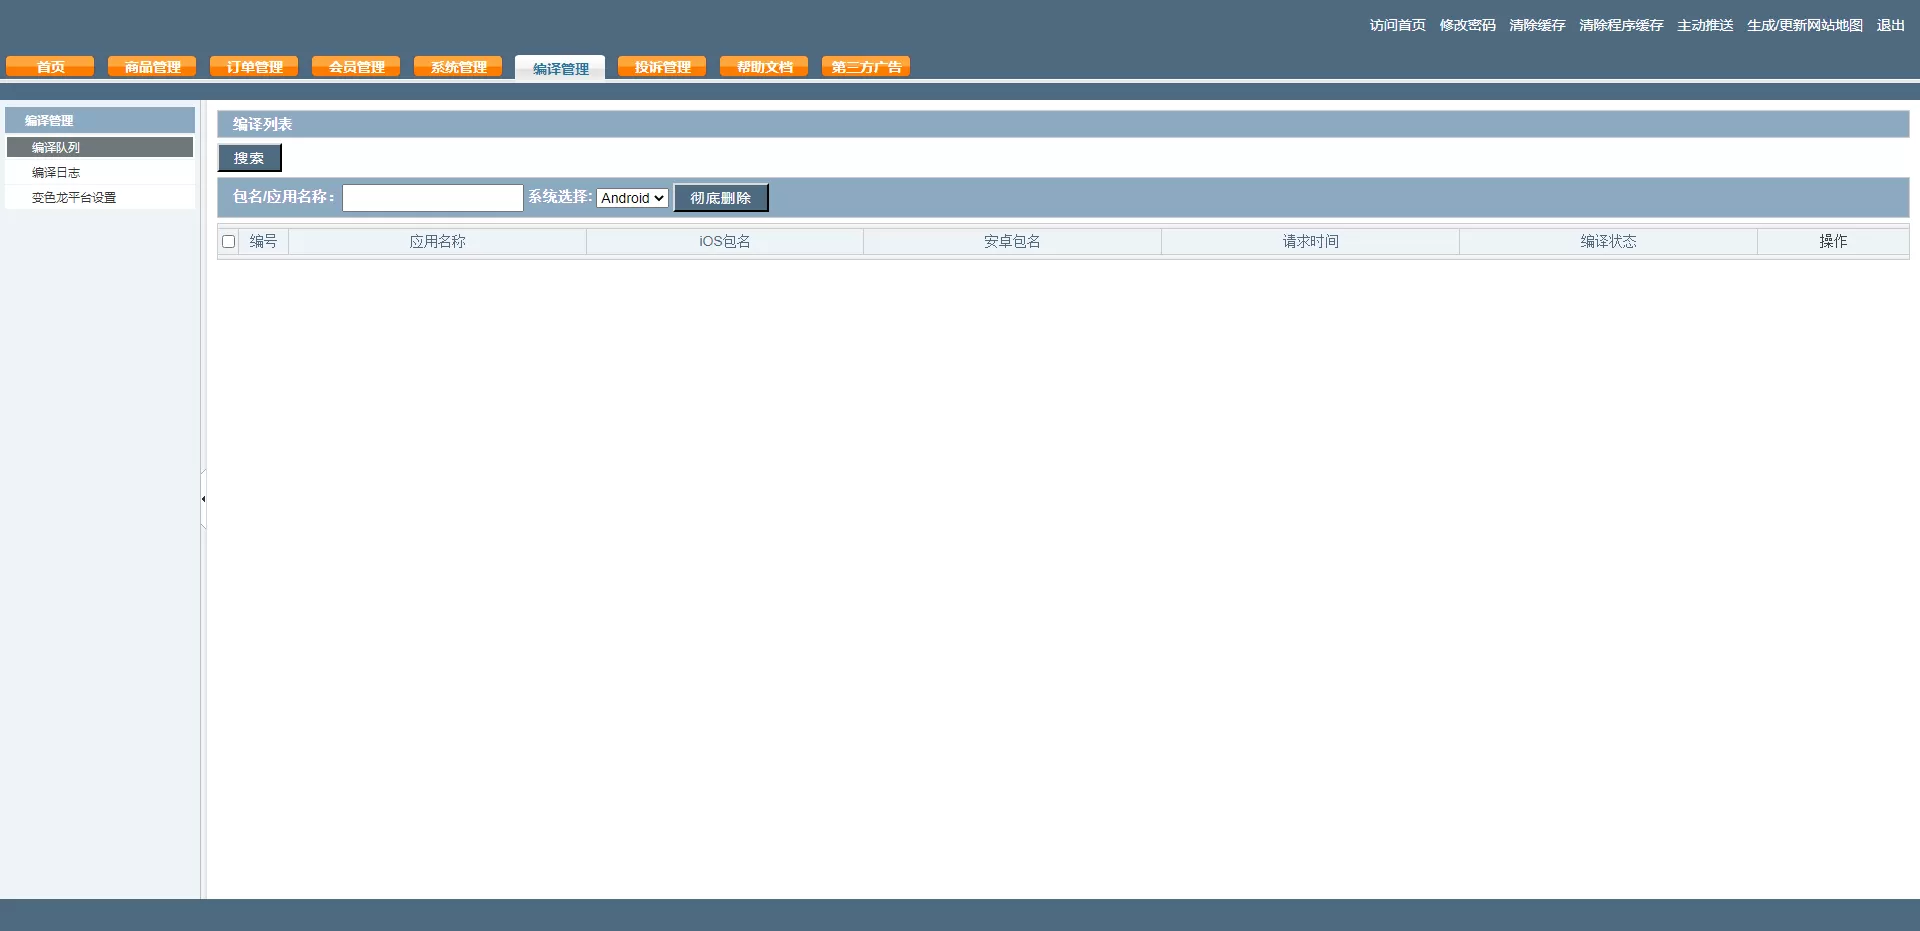Focus the 包名/应用名称 text input field
1920x931 pixels.
(432, 198)
